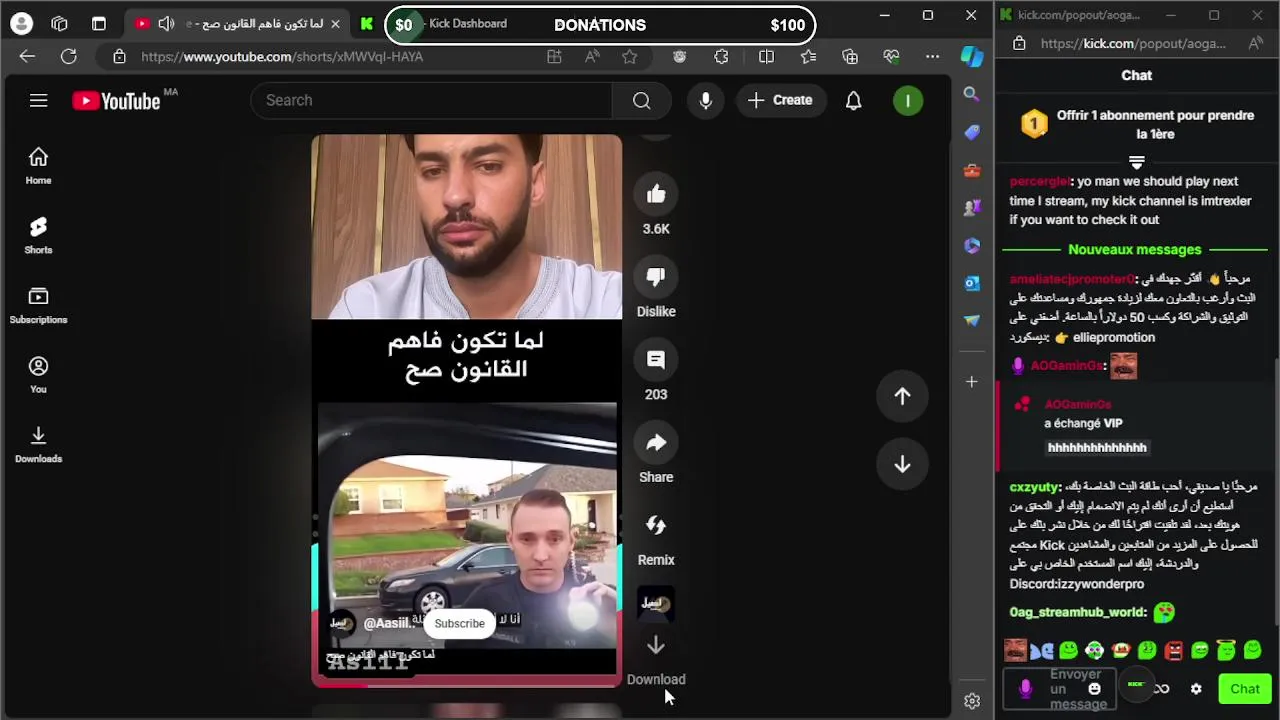This screenshot has width=1280, height=720.
Task: Like the YouTube Short (3.6K)
Action: 656,194
